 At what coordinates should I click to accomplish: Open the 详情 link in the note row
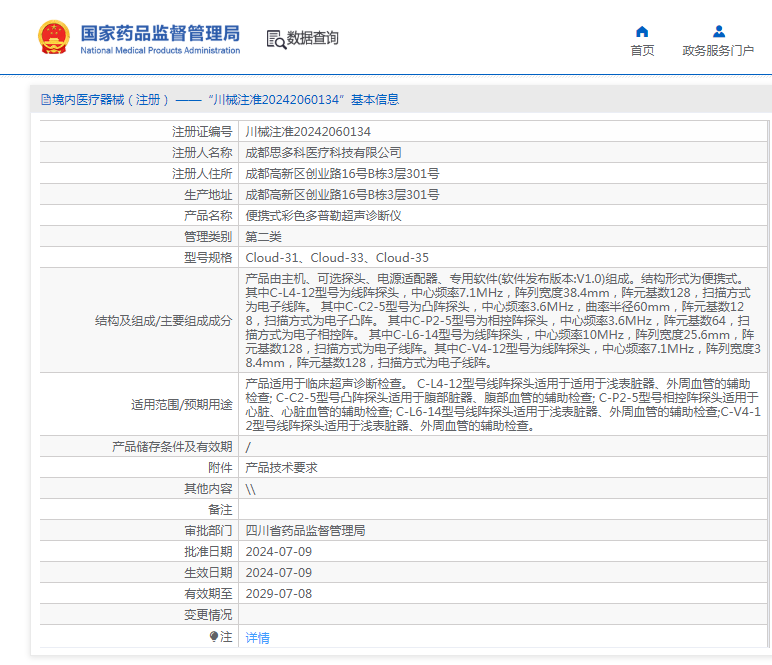click(x=257, y=637)
